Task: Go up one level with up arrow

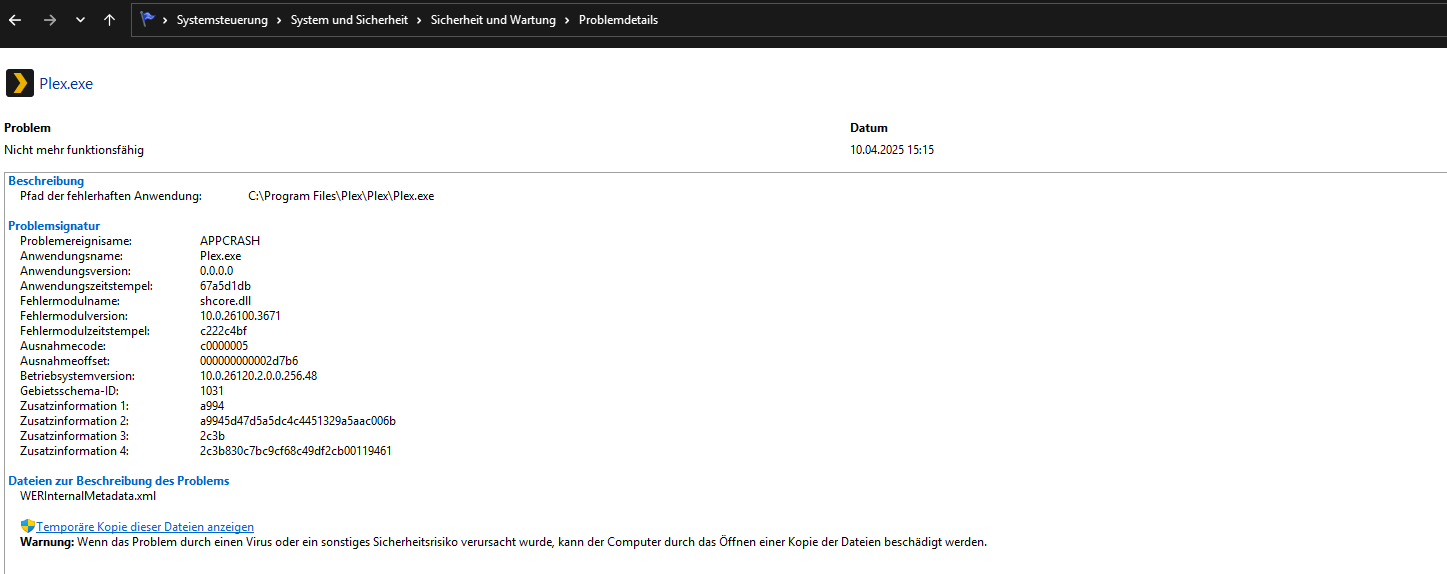Action: tap(109, 20)
